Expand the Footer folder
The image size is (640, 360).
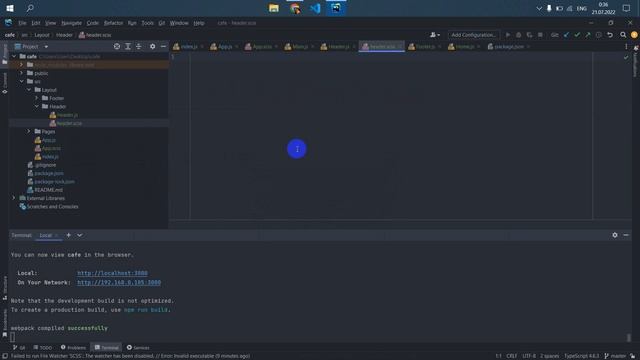click(37, 98)
